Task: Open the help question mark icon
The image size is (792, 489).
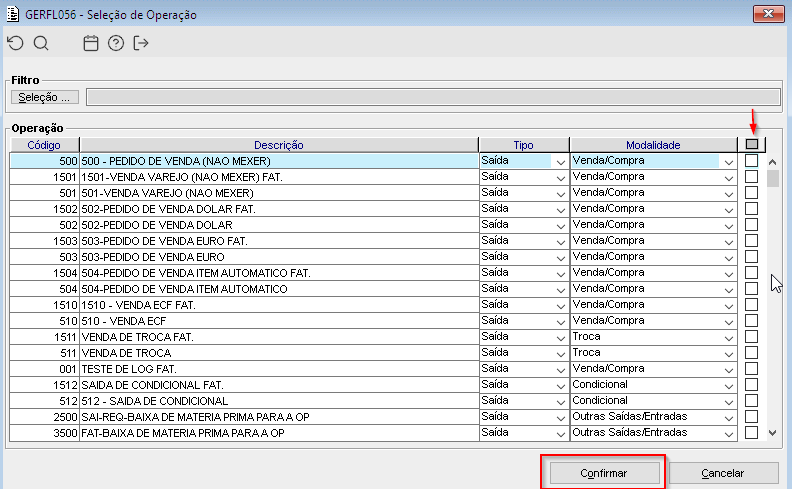Action: (116, 43)
